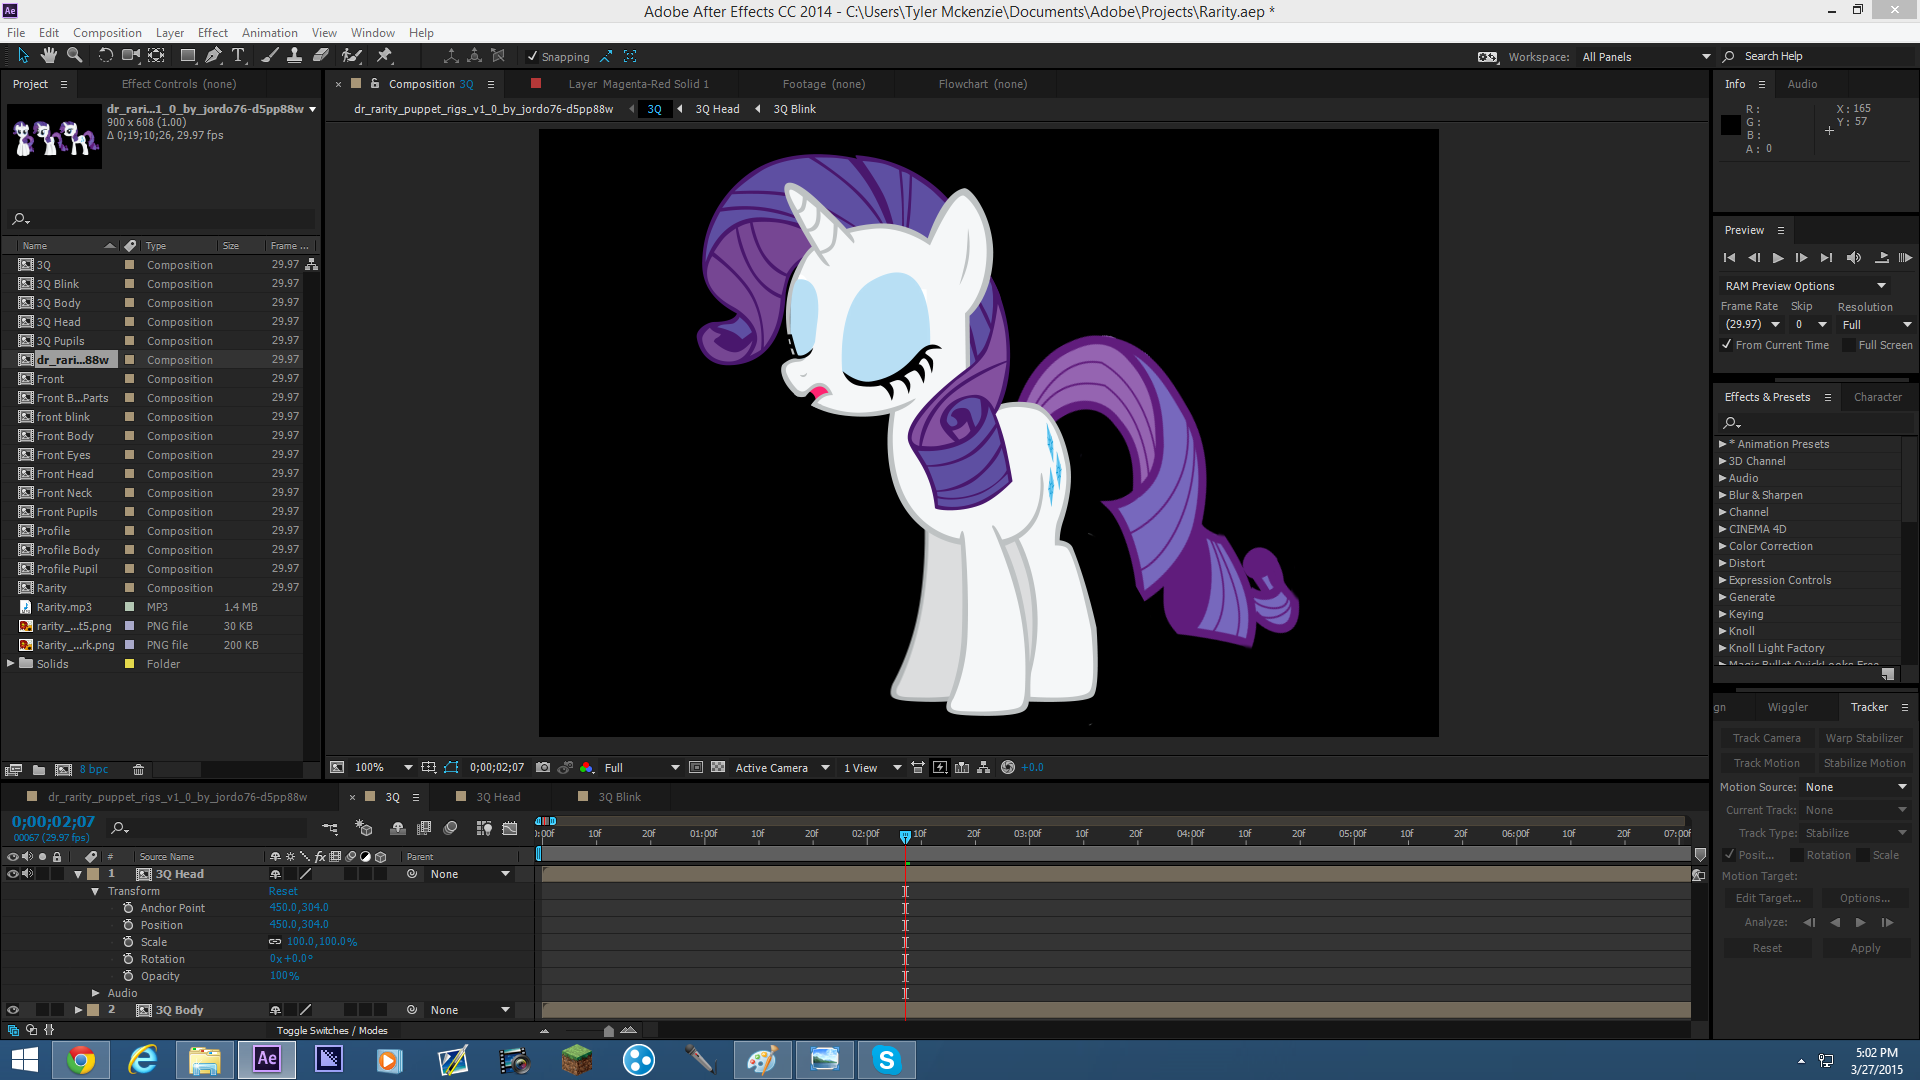Image resolution: width=1920 pixels, height=1080 pixels.
Task: Hide the 3Q Head layer eye
Action: click(13, 874)
